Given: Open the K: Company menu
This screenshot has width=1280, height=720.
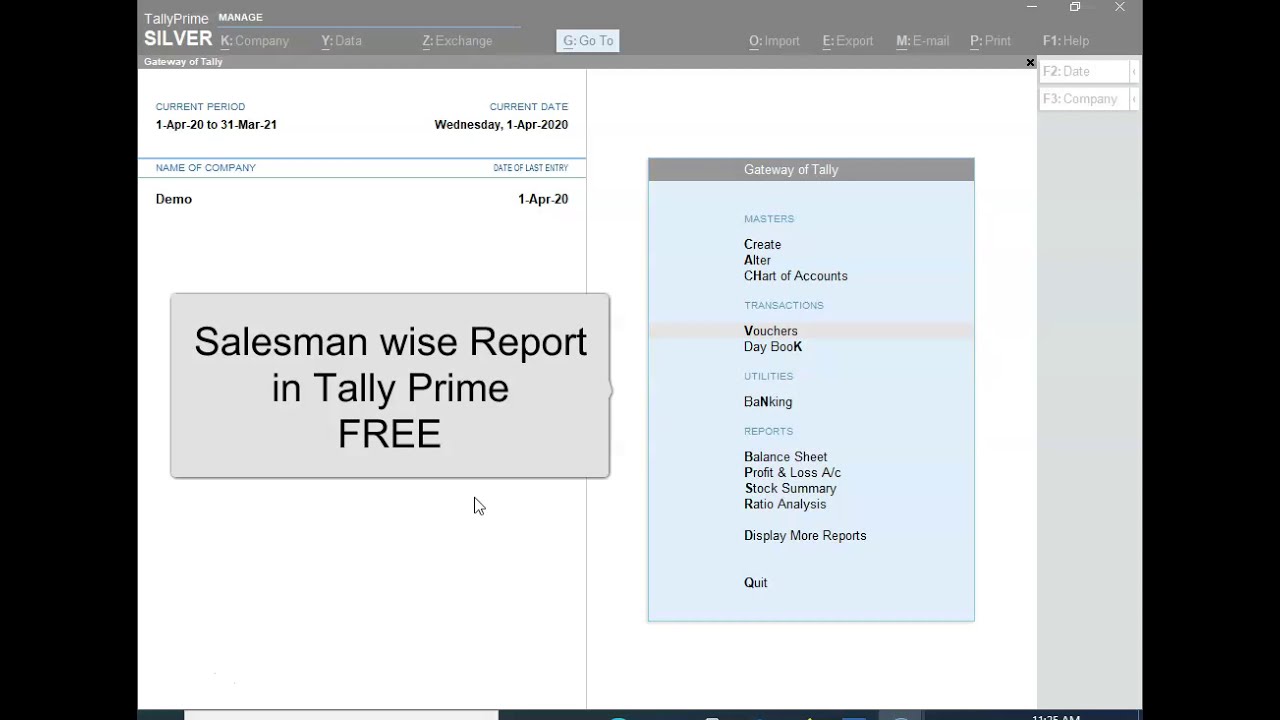Looking at the screenshot, I should (254, 41).
